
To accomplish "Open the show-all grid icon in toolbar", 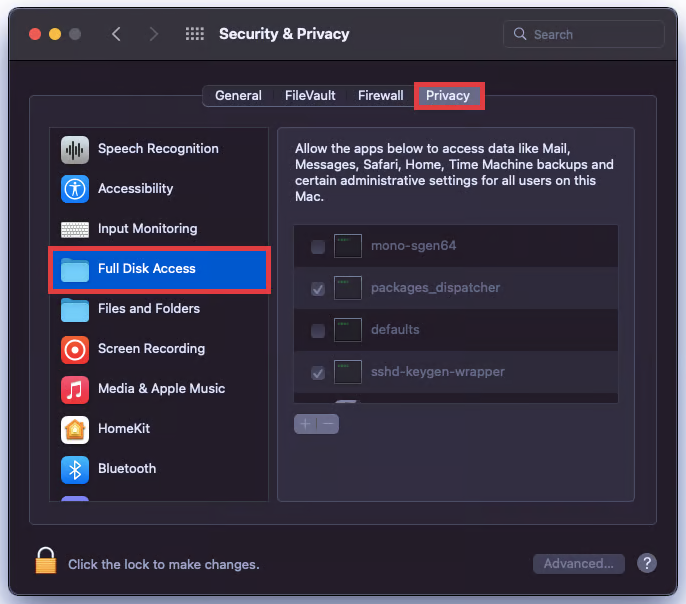I will (195, 34).
